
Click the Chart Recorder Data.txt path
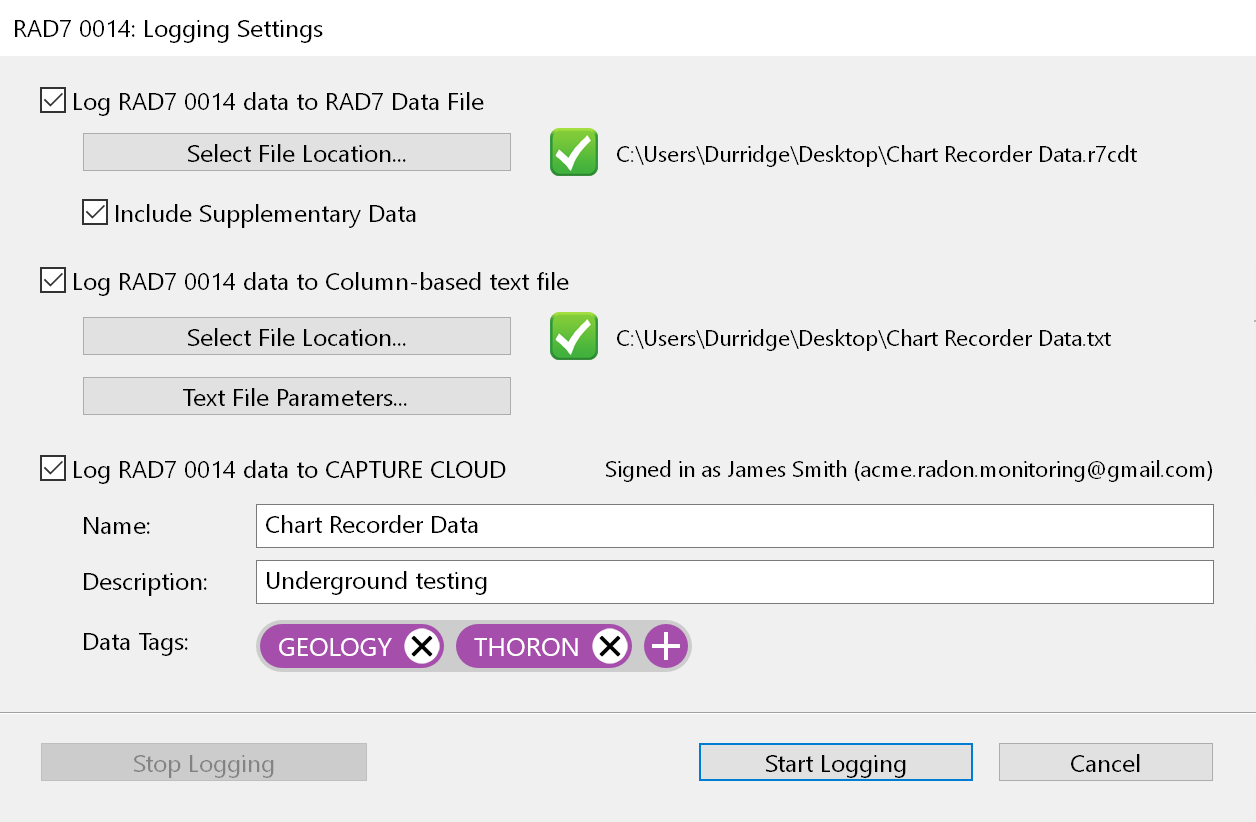(x=864, y=339)
